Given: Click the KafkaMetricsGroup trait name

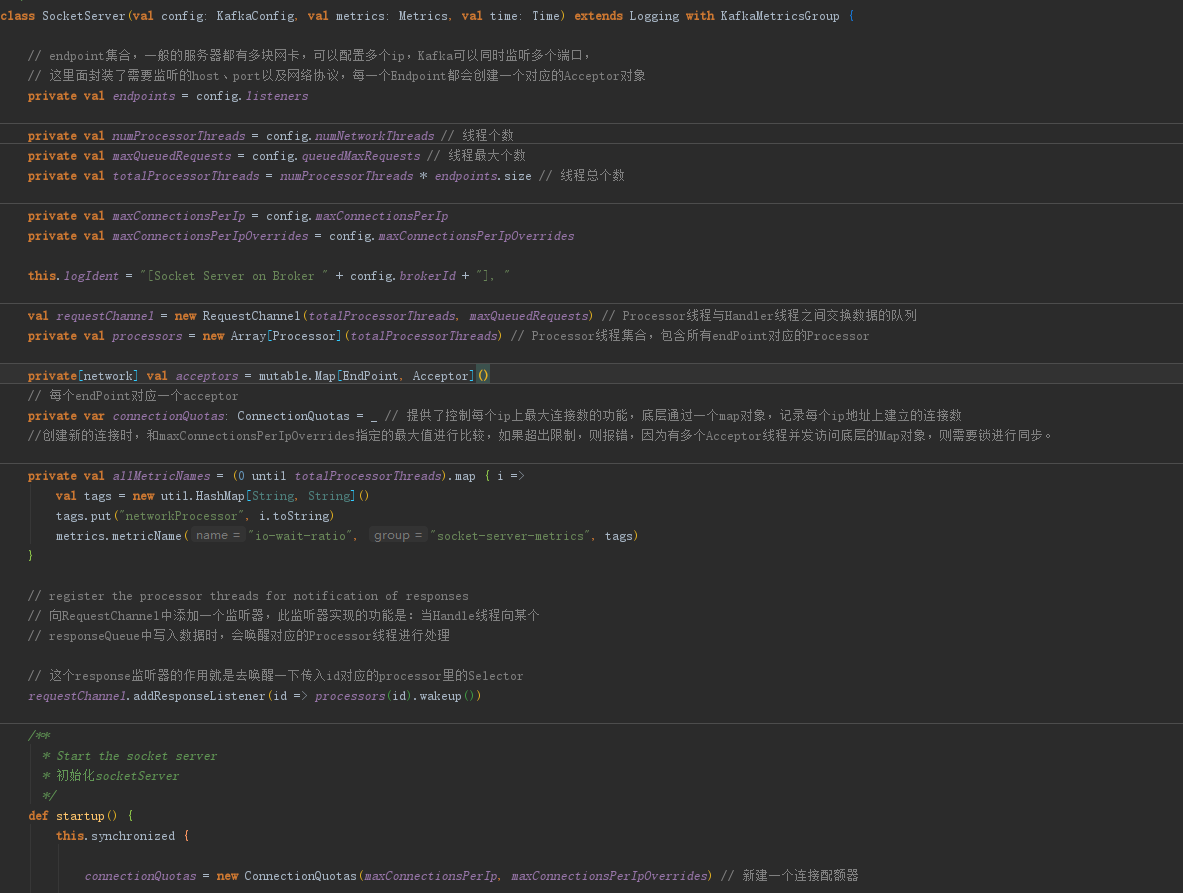Looking at the screenshot, I should (x=779, y=16).
